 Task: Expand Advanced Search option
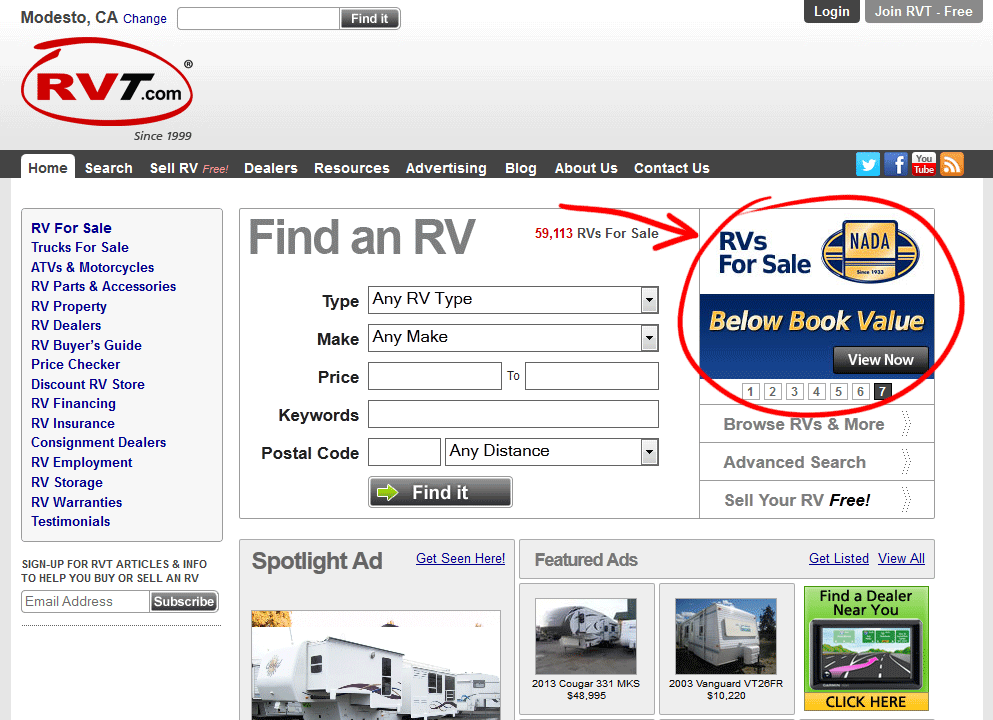[817, 462]
